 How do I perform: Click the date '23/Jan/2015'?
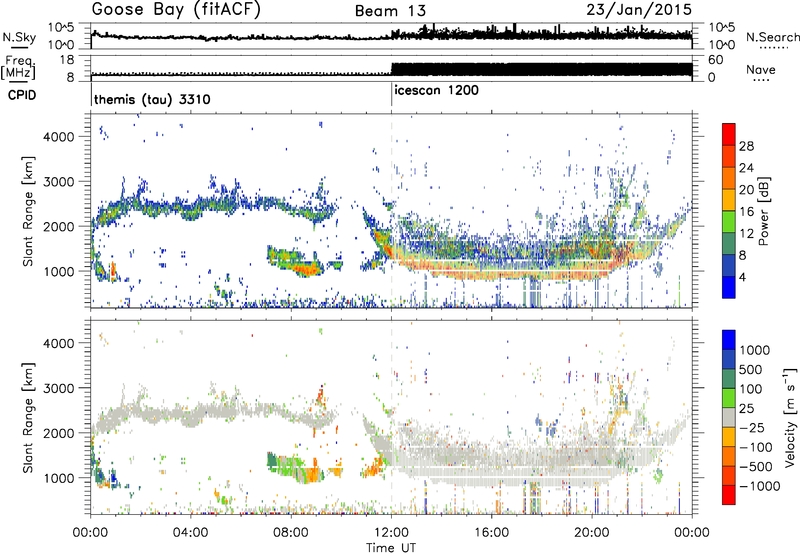[x=639, y=9]
